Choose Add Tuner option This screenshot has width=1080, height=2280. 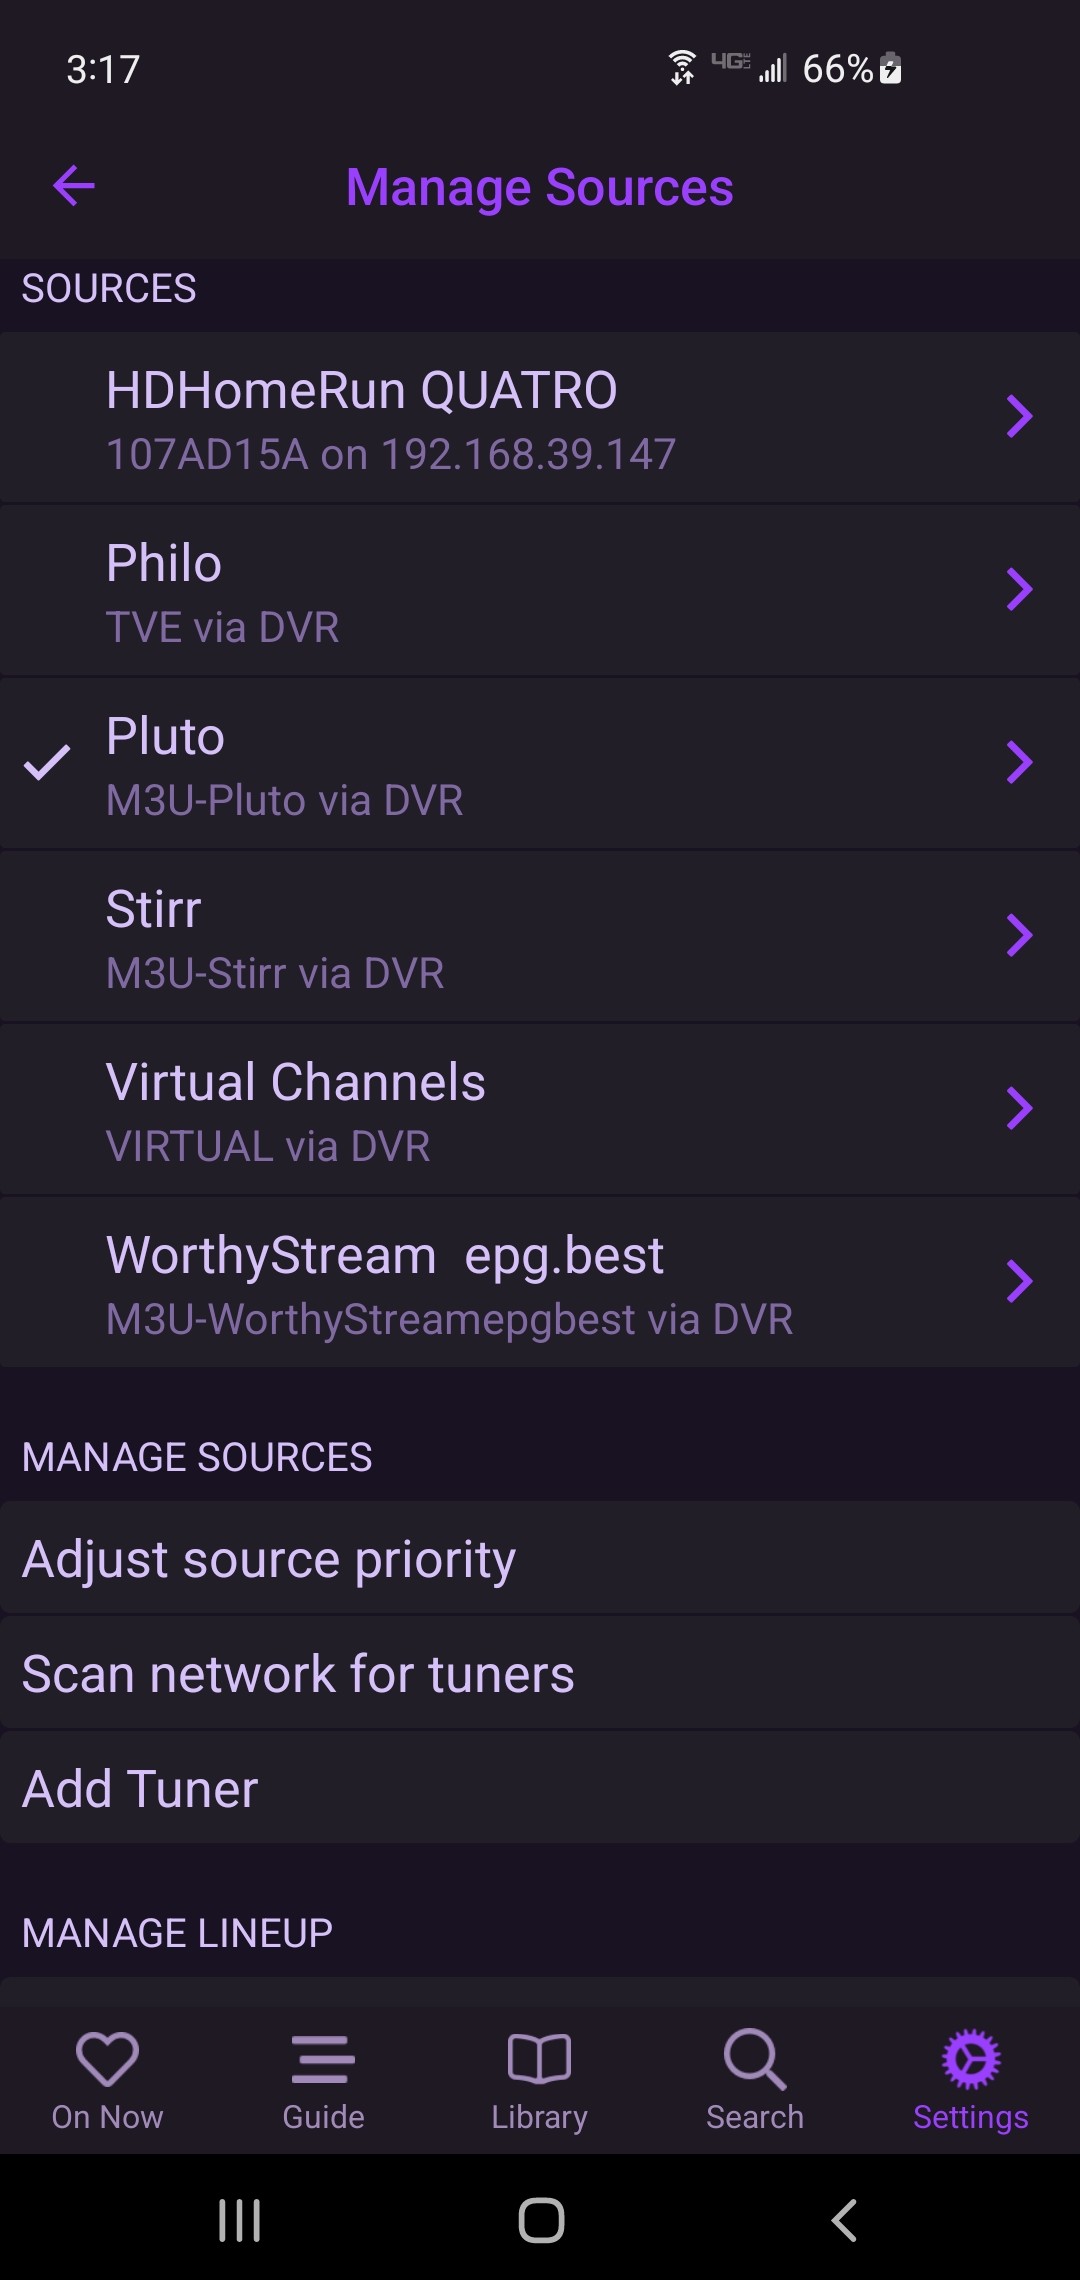tap(140, 1789)
